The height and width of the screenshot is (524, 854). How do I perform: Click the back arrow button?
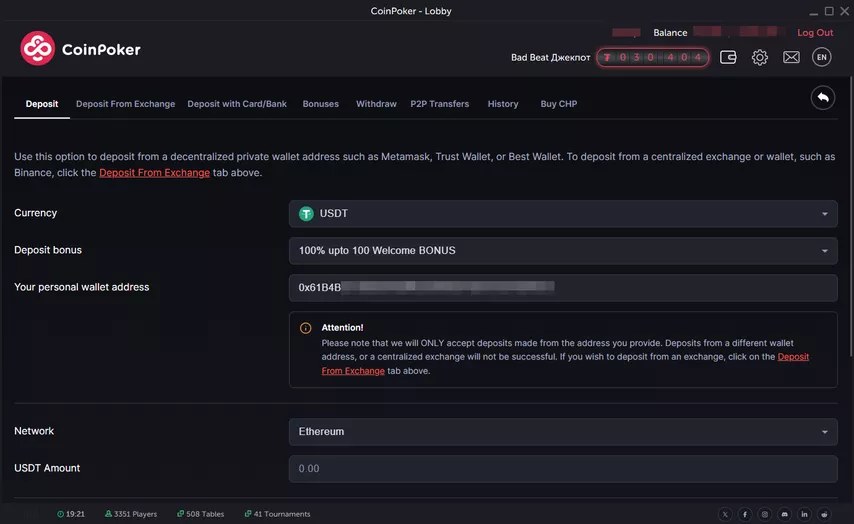[823, 98]
